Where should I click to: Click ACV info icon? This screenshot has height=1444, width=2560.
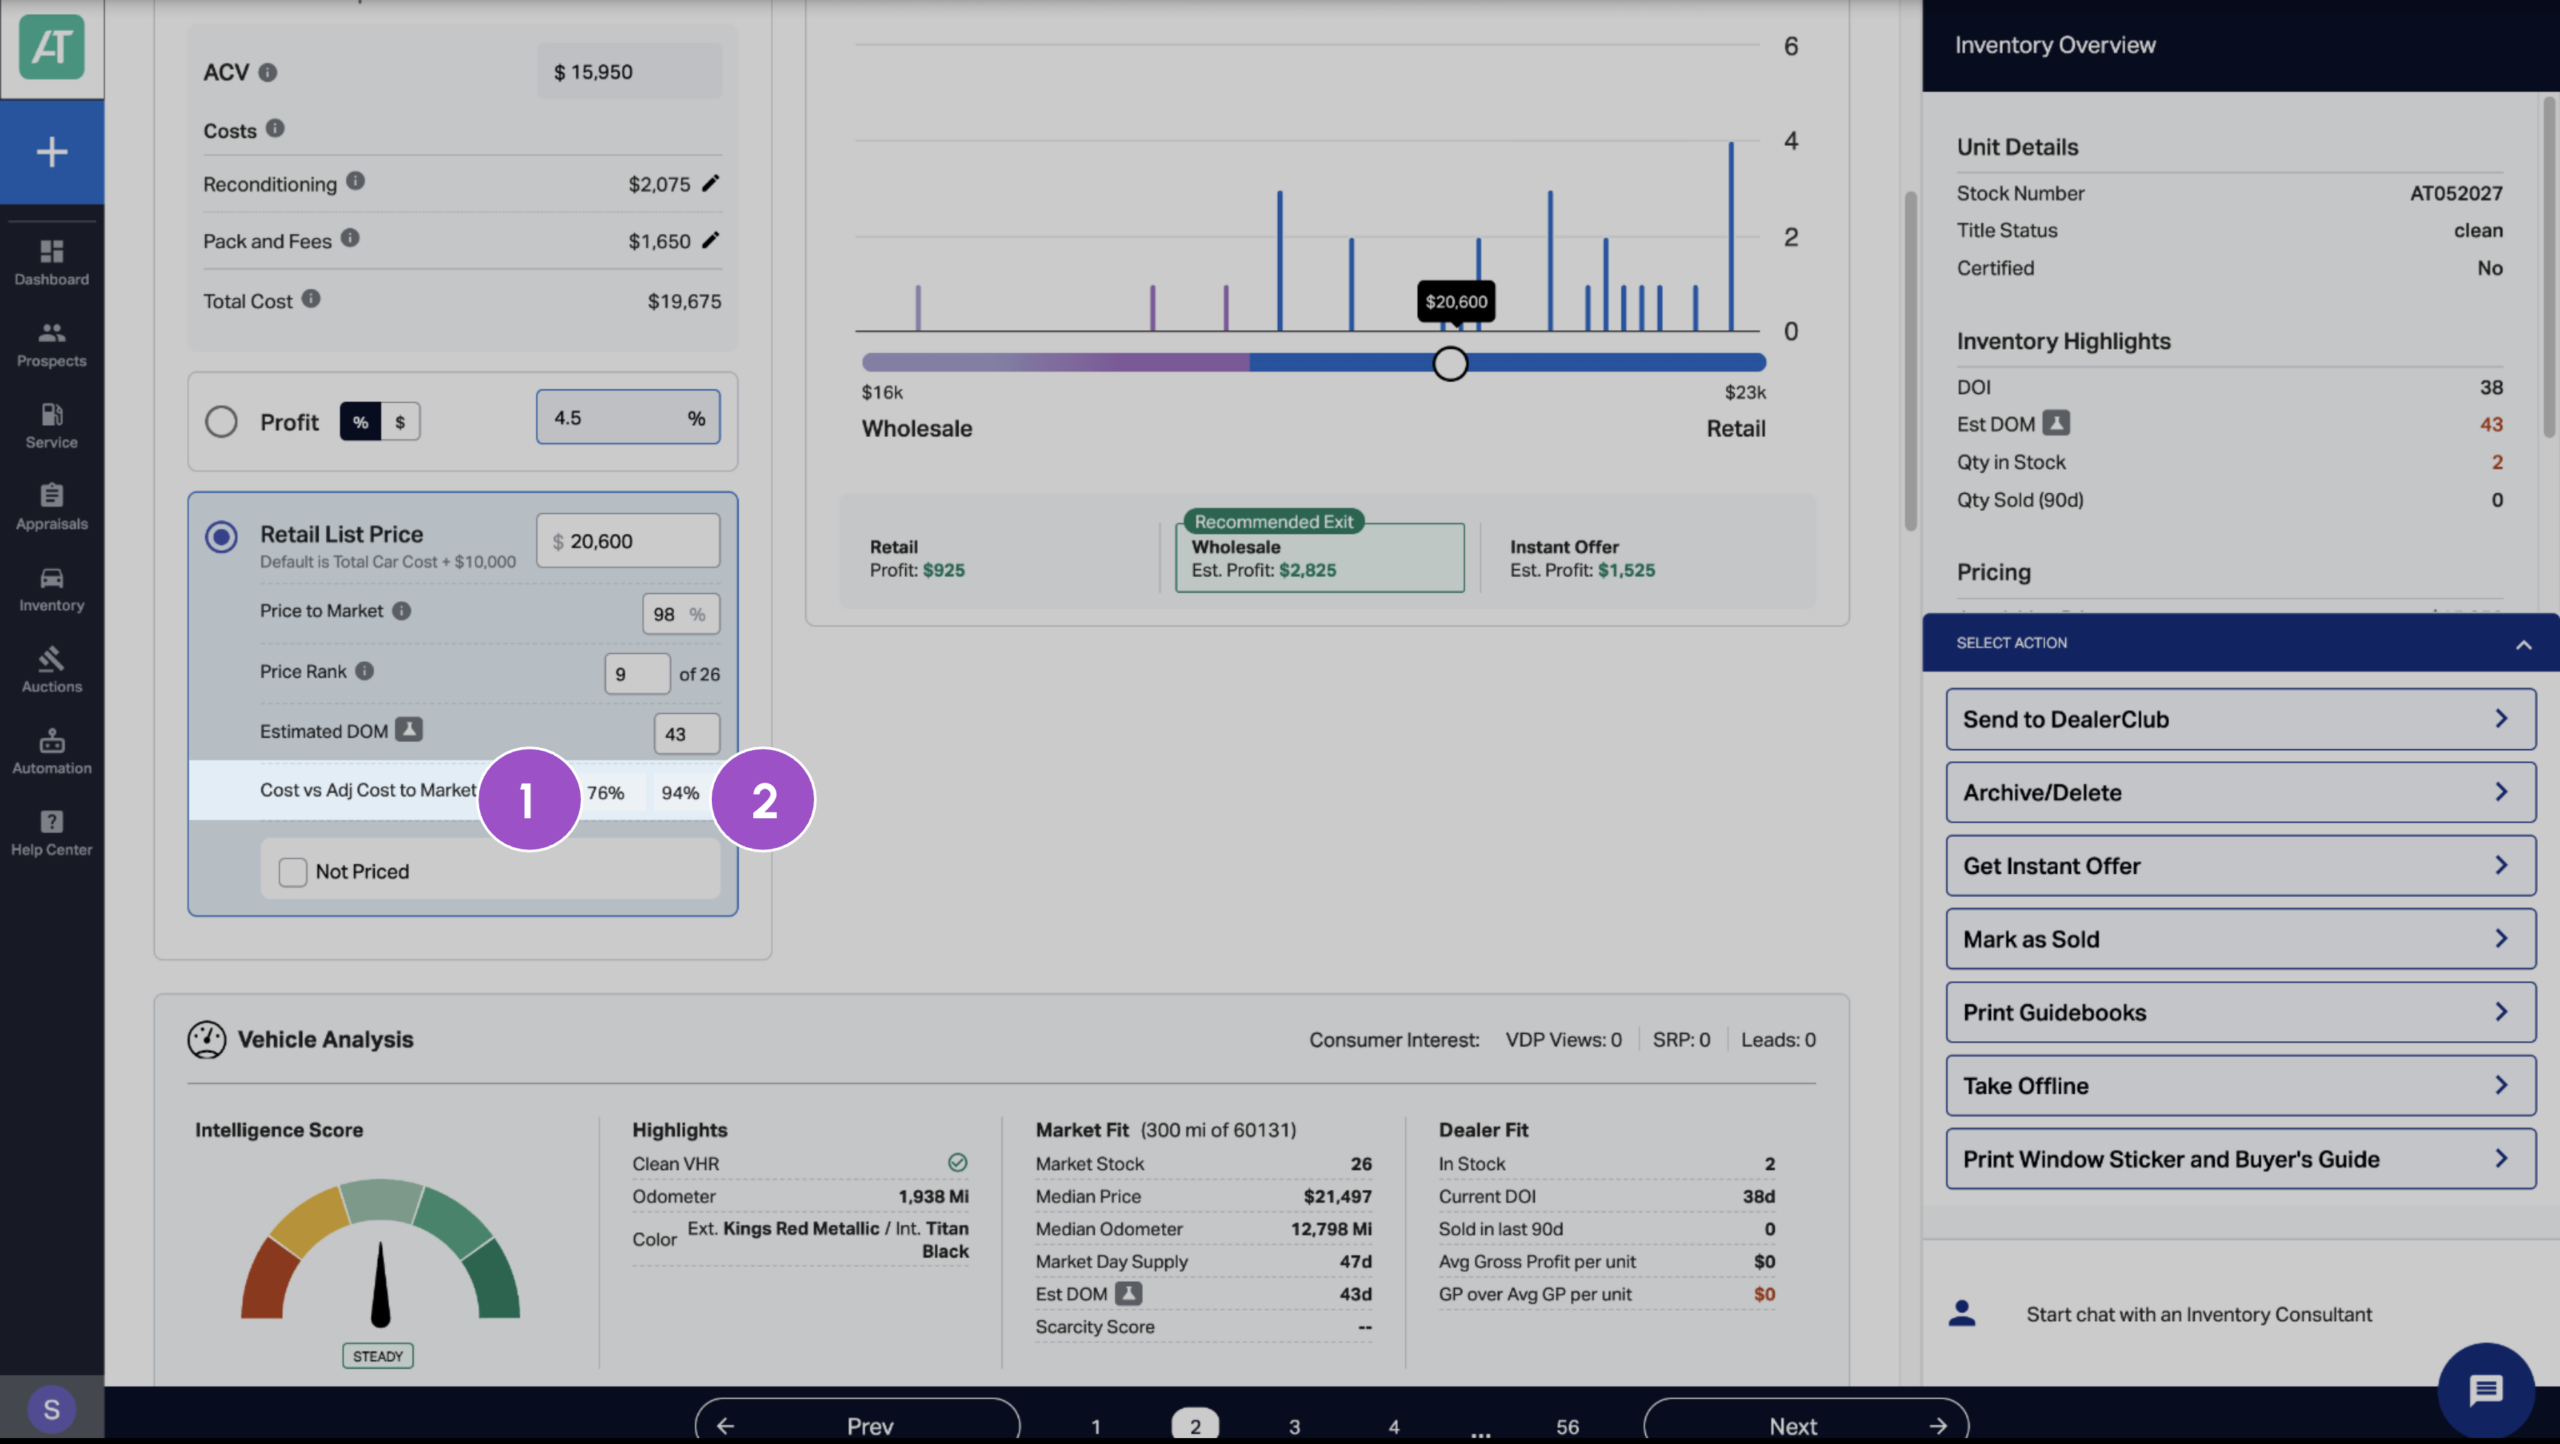click(268, 72)
